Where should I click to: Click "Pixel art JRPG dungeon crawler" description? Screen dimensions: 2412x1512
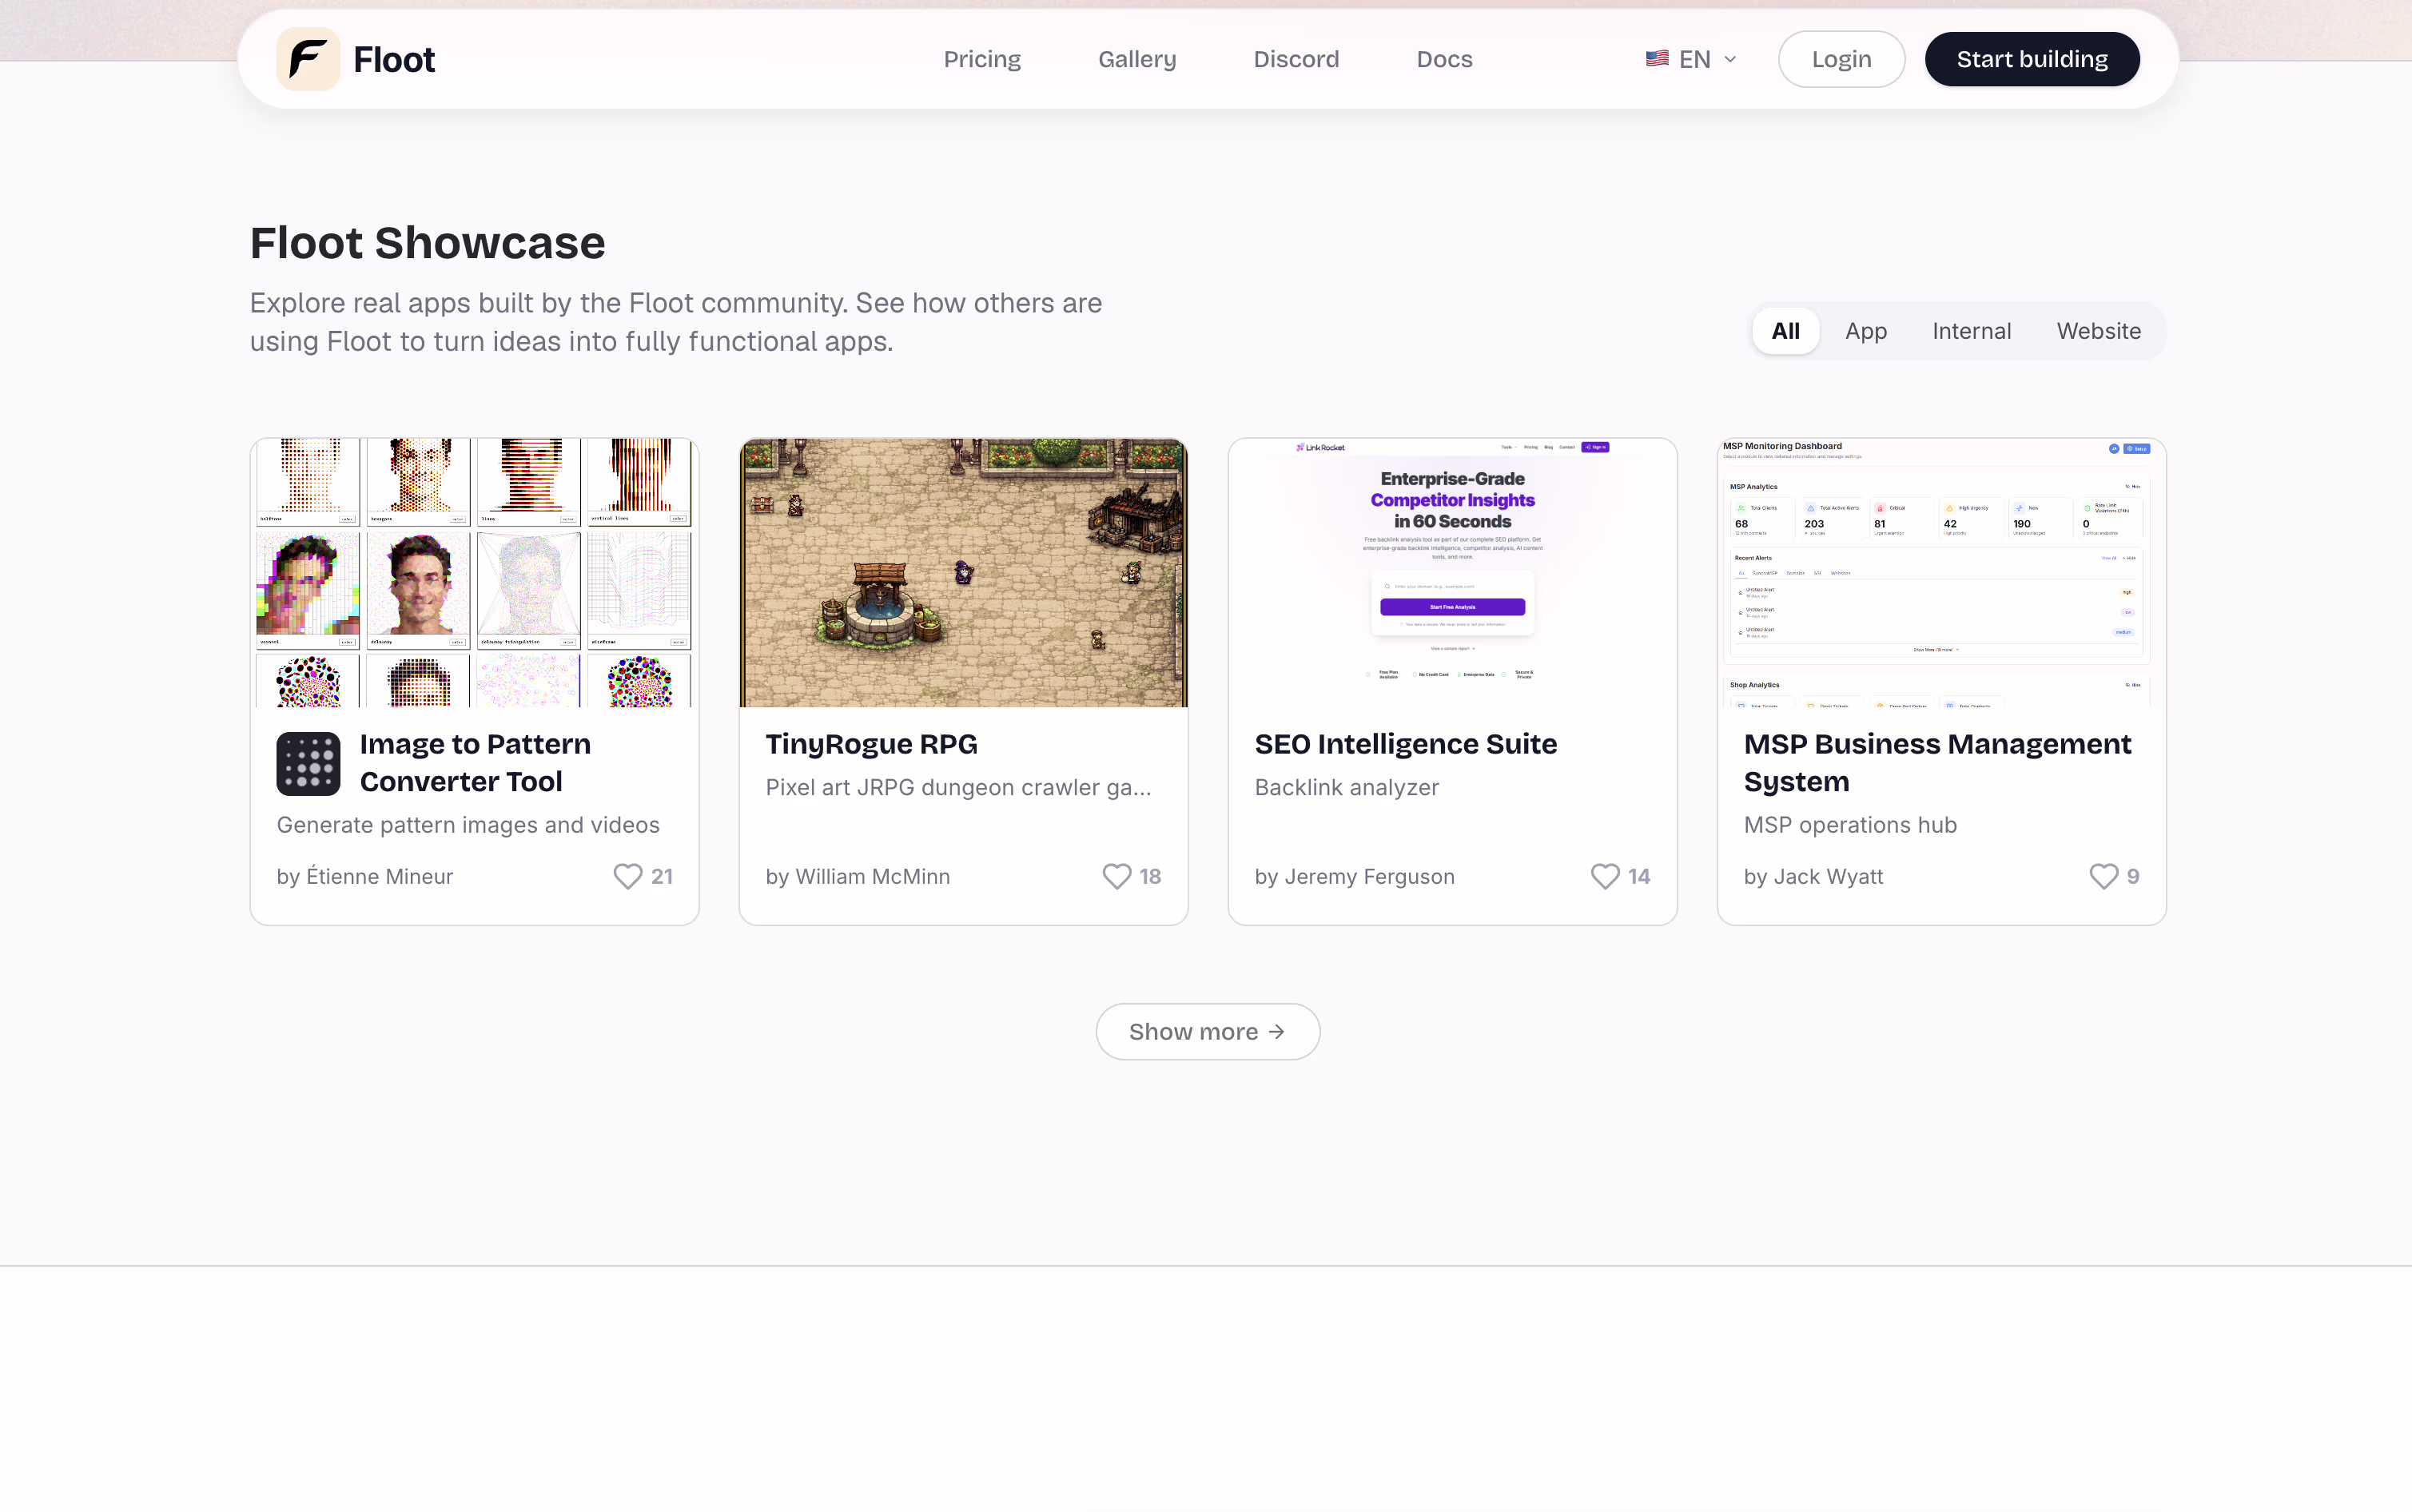pyautogui.click(x=959, y=787)
